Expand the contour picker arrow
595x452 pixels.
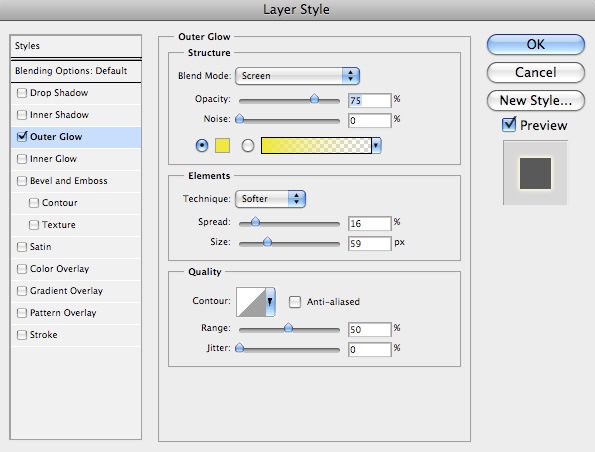[270, 302]
